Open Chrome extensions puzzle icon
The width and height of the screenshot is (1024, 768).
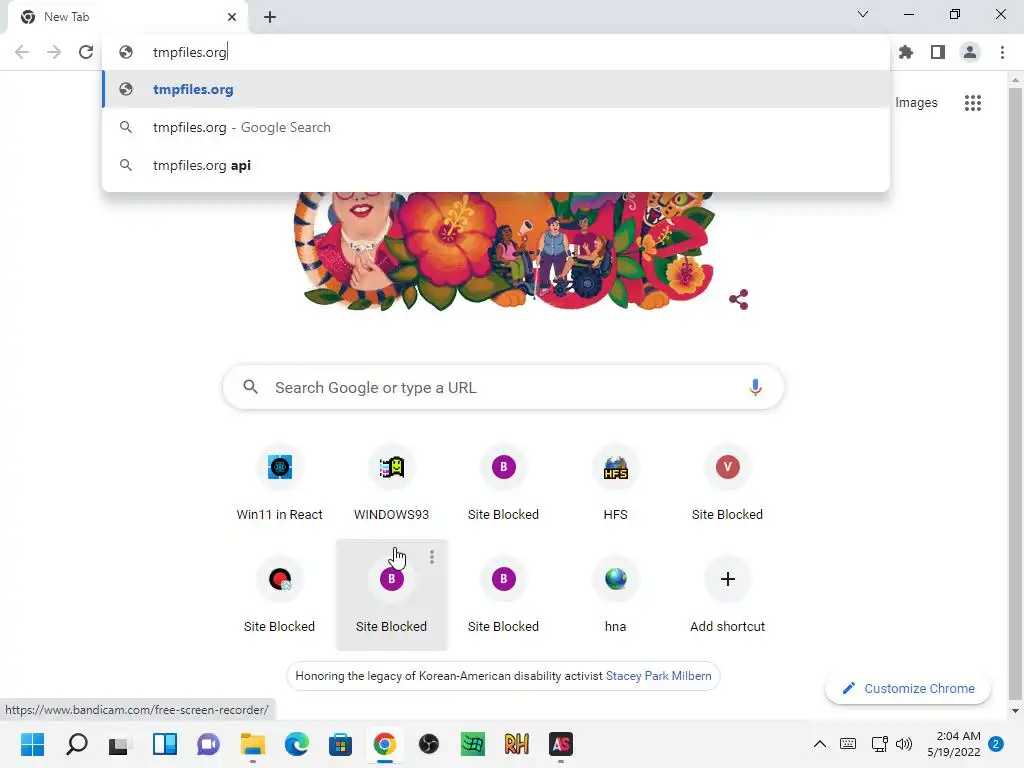[906, 52]
